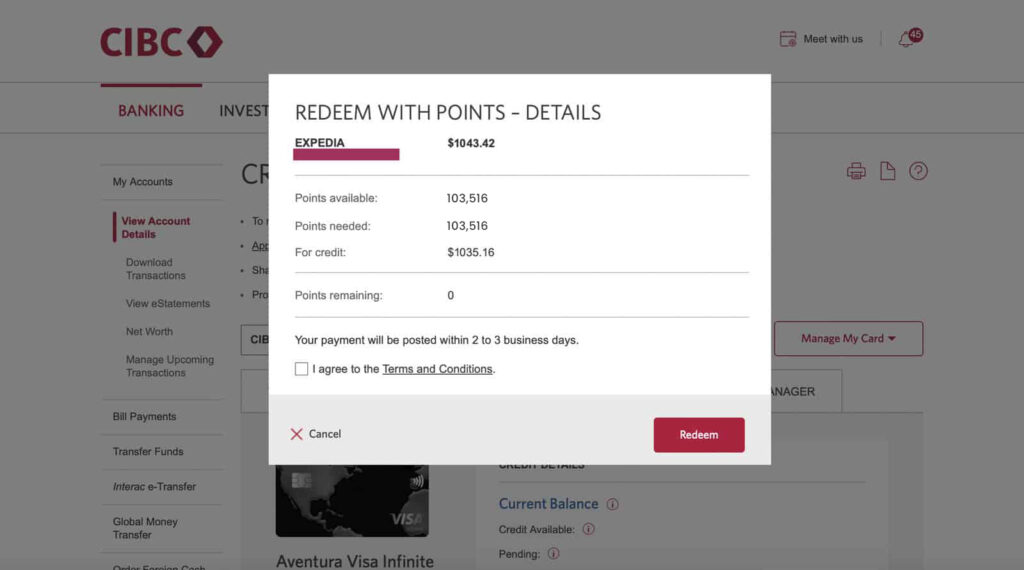1024x570 pixels.
Task: Click the Pending info icon
Action: [553, 553]
